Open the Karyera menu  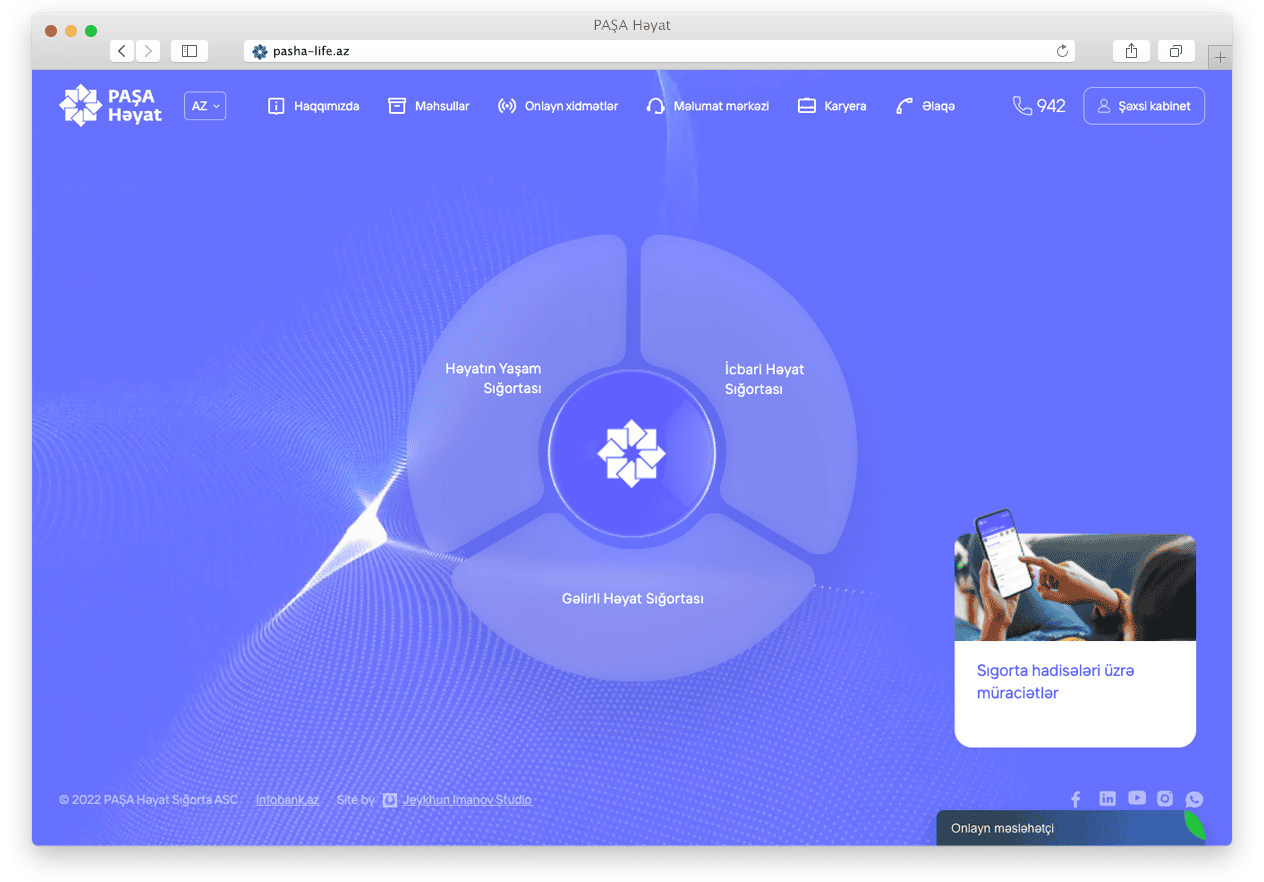pos(832,106)
